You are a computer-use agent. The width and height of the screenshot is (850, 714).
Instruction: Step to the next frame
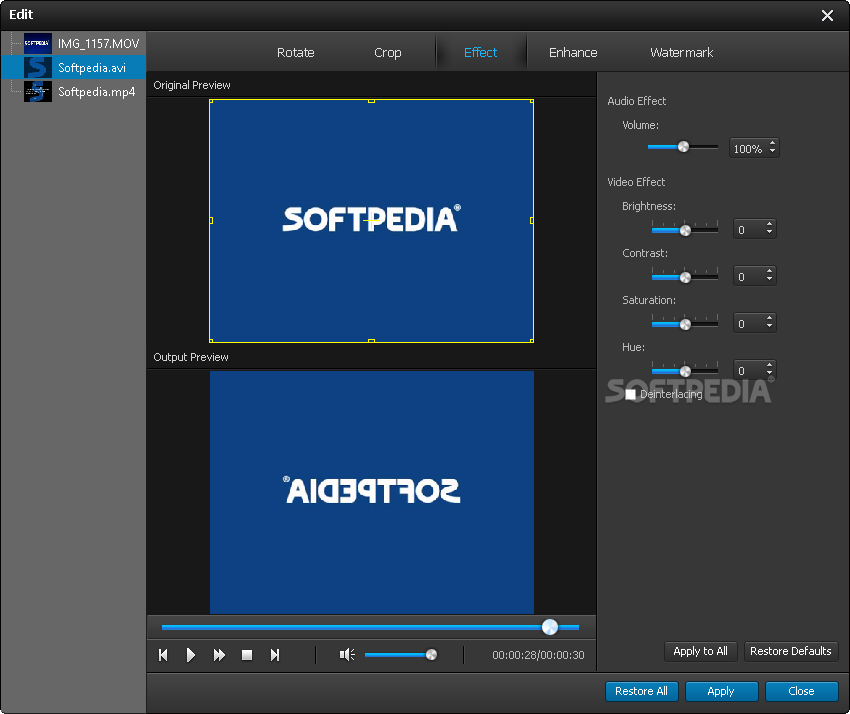click(275, 655)
